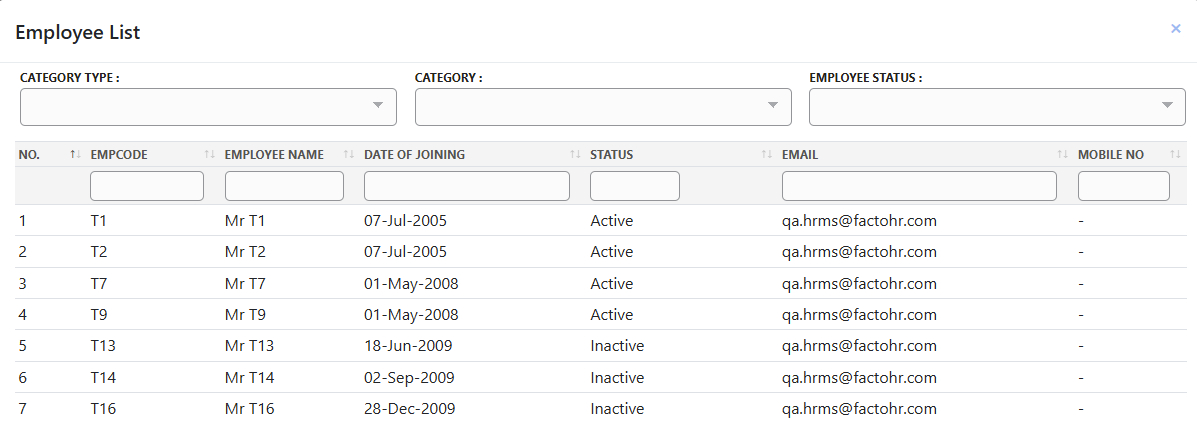
Task: Click DATE OF JOINING sort arrows
Action: coord(575,155)
